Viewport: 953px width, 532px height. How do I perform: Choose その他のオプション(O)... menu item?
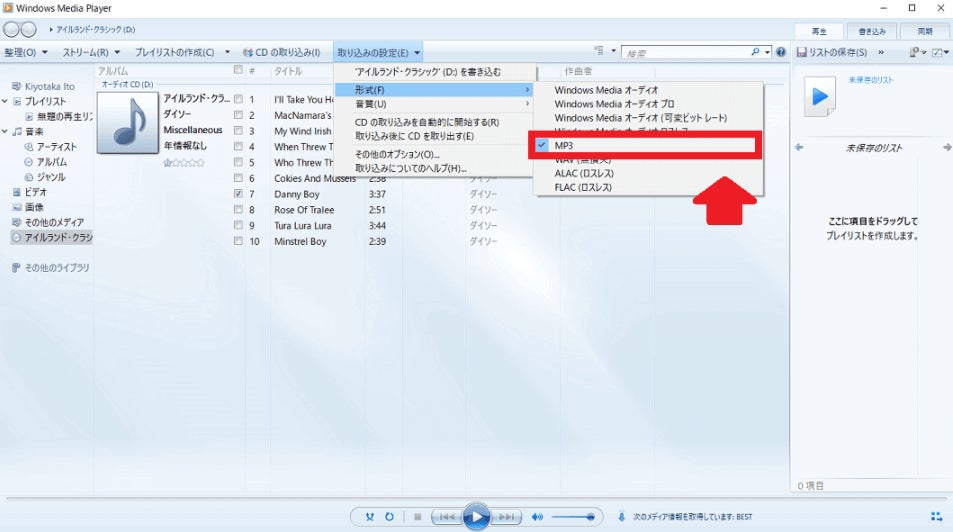point(435,154)
